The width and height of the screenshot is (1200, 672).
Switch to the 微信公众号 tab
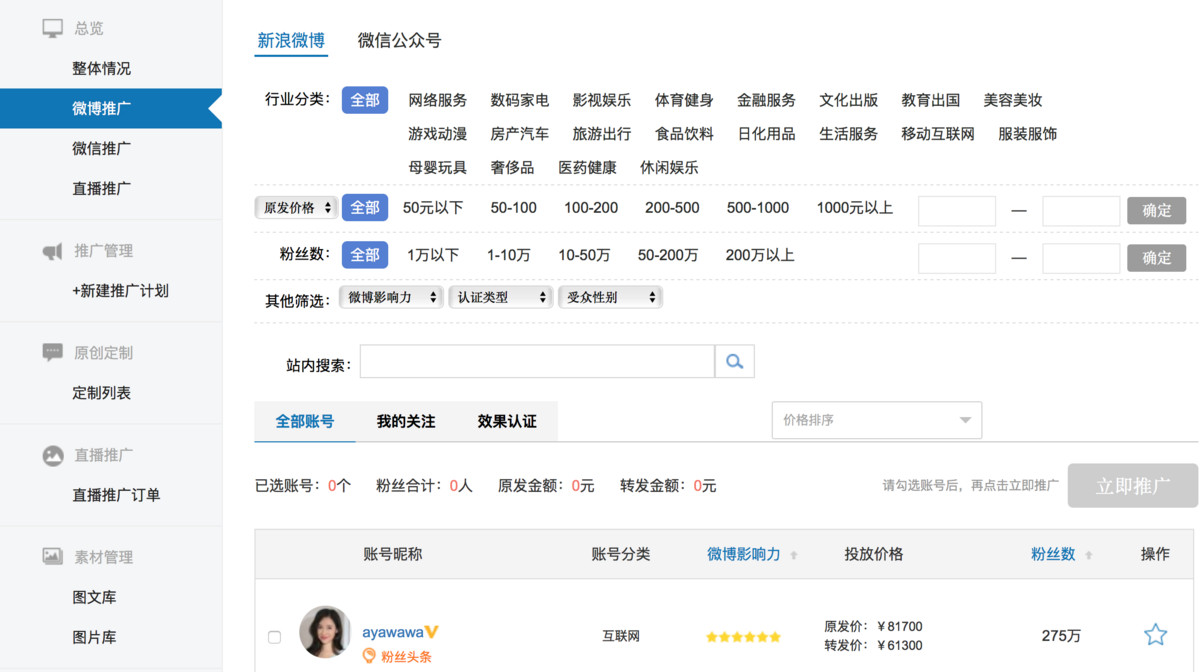[x=399, y=41]
